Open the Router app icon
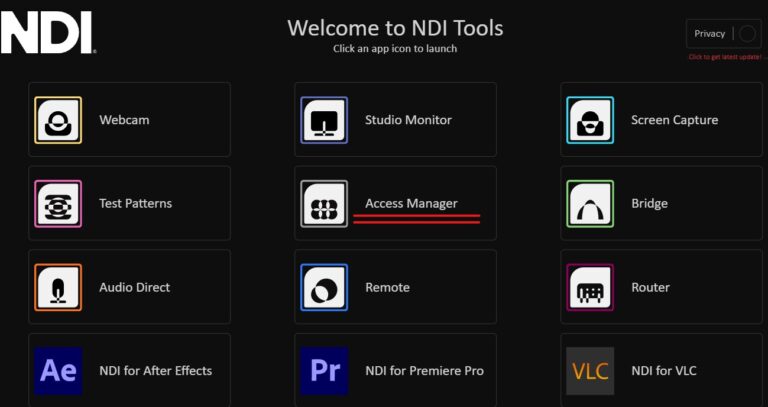 tap(590, 287)
